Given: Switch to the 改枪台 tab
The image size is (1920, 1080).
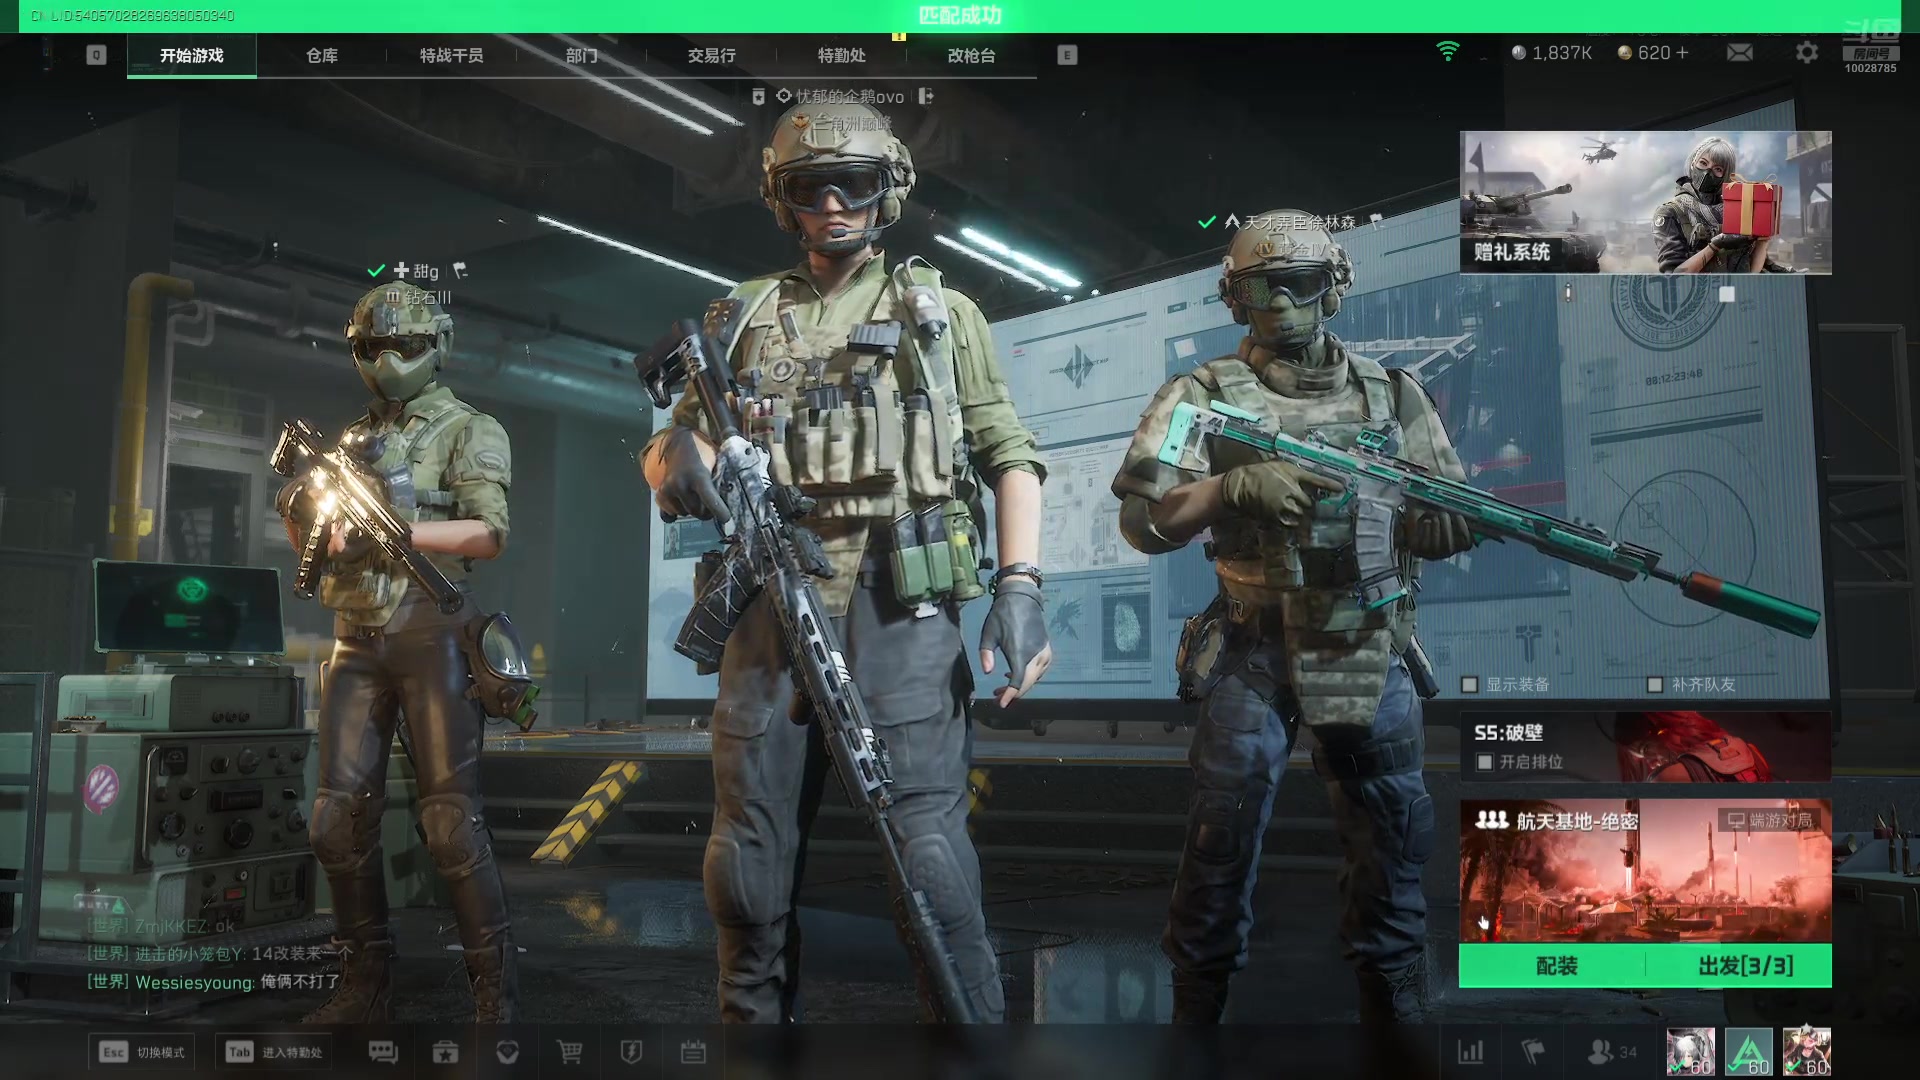Looking at the screenshot, I should [972, 55].
